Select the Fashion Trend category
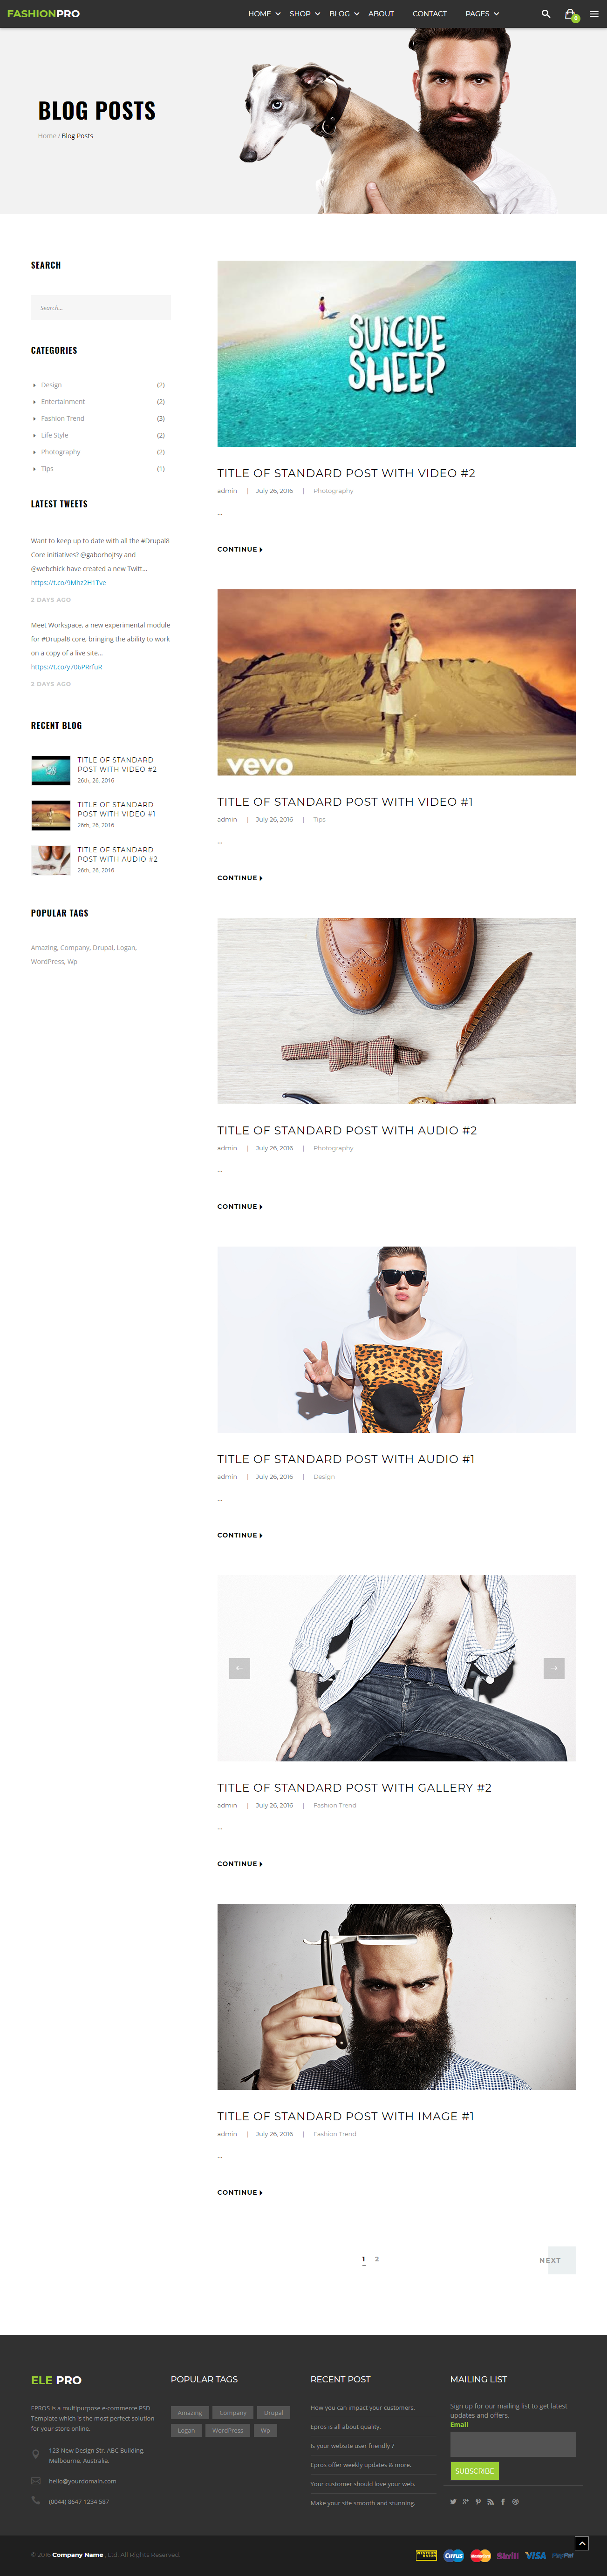Image resolution: width=607 pixels, height=2576 pixels. pyautogui.click(x=62, y=418)
